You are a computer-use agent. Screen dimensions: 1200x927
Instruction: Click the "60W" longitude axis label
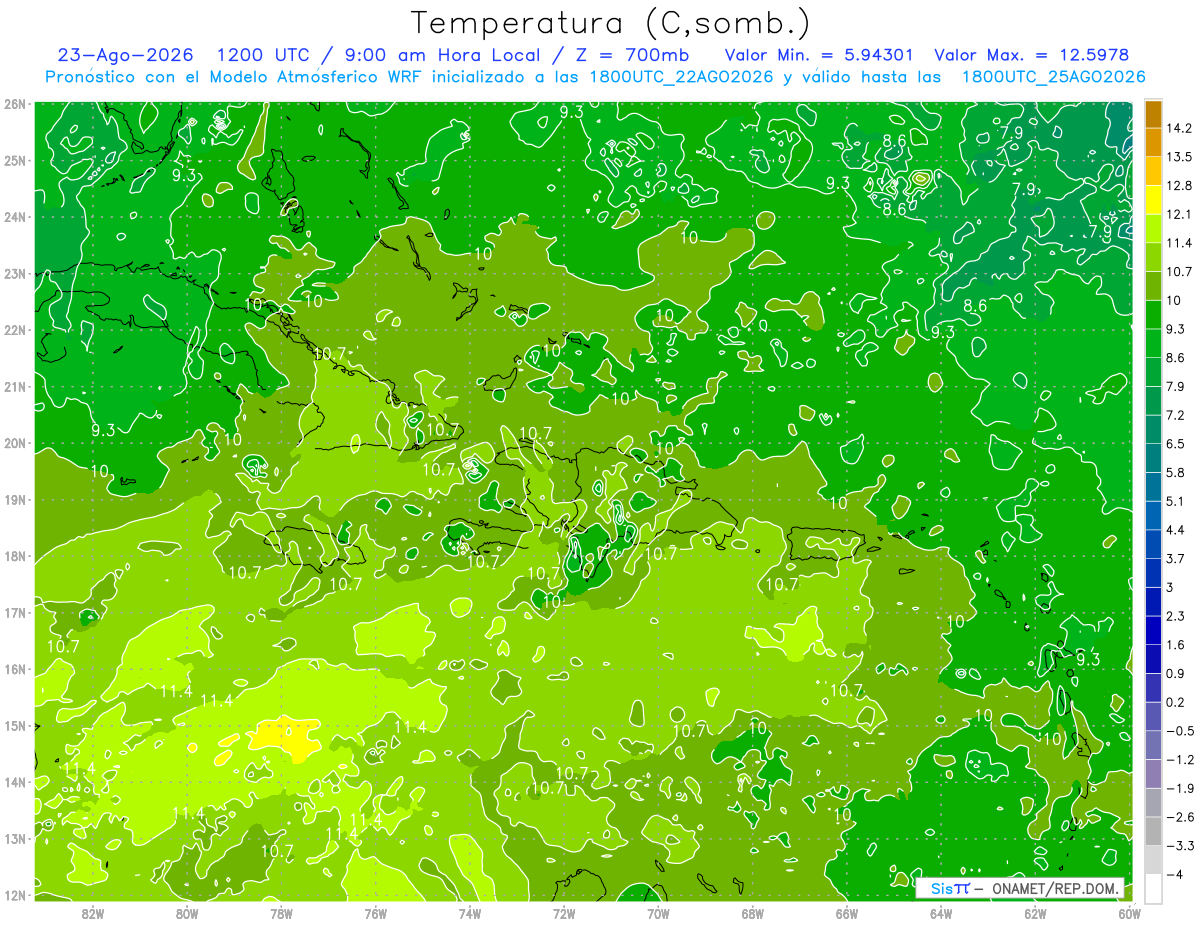point(1129,913)
